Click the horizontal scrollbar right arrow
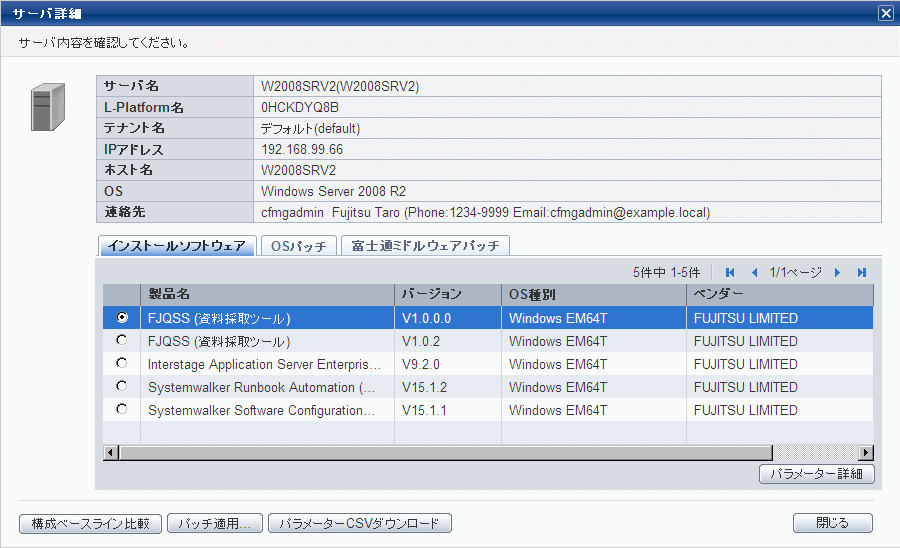The image size is (900, 548). click(x=866, y=453)
